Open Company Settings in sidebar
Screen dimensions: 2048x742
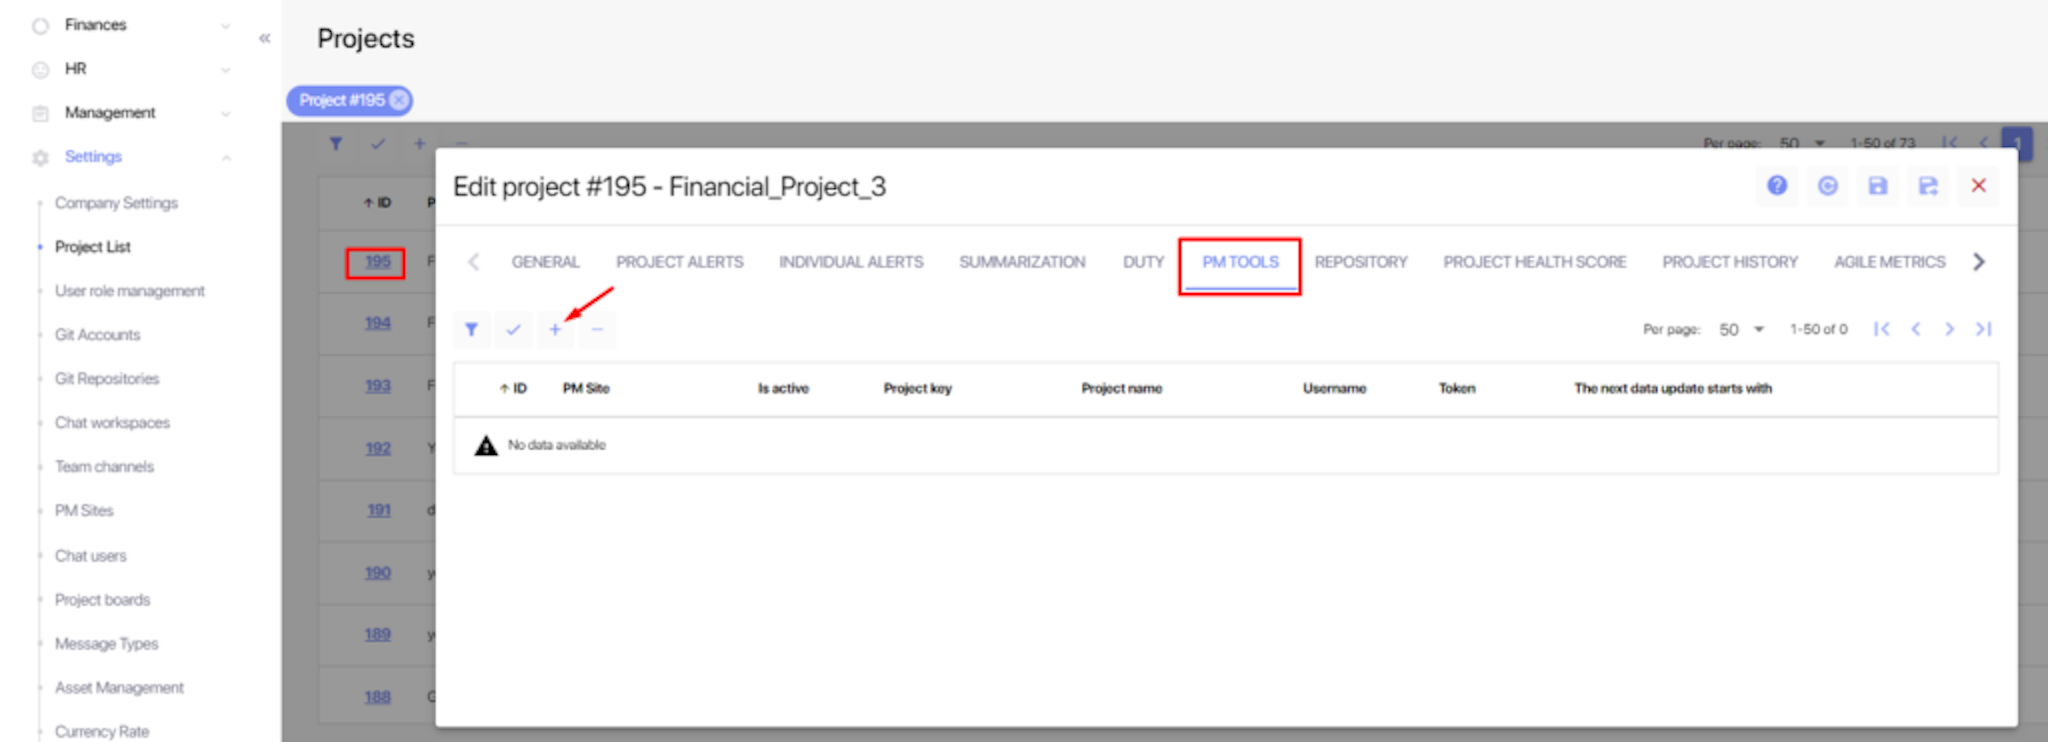click(x=116, y=203)
